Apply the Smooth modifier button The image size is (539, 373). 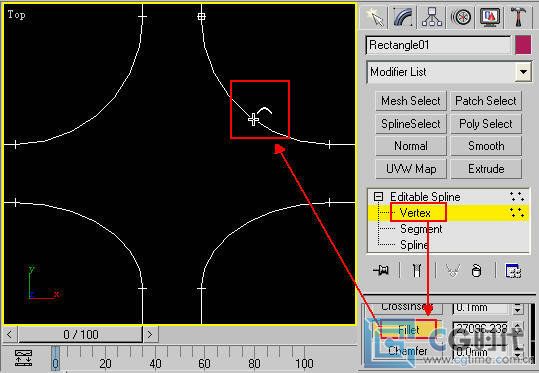tap(486, 146)
